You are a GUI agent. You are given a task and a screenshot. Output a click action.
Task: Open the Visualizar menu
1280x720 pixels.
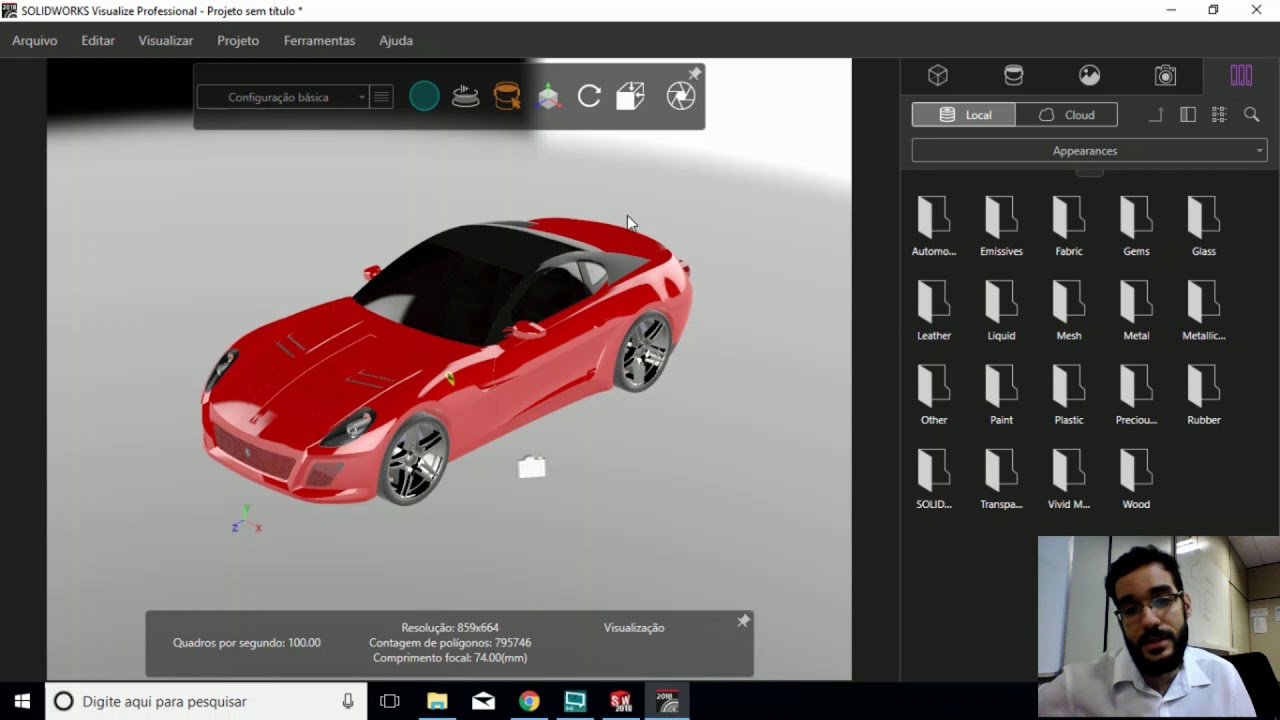pos(166,41)
